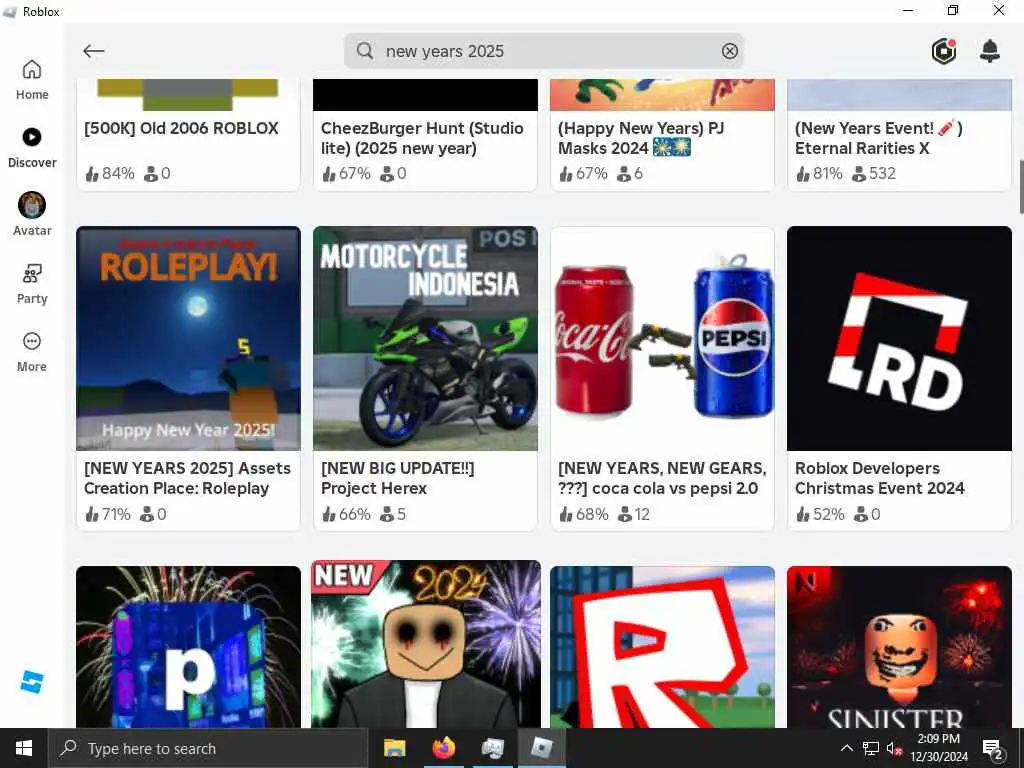
Task: Click the 52% rating on Roblox Developers Christmas Event
Action: pos(820,515)
